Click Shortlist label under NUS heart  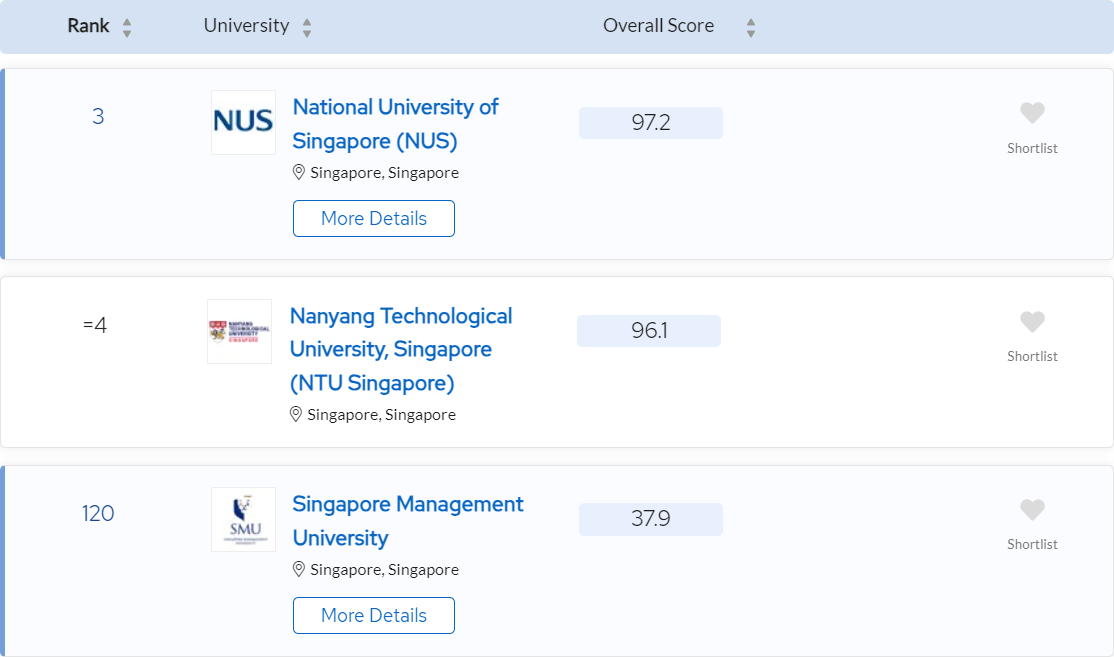point(1032,148)
